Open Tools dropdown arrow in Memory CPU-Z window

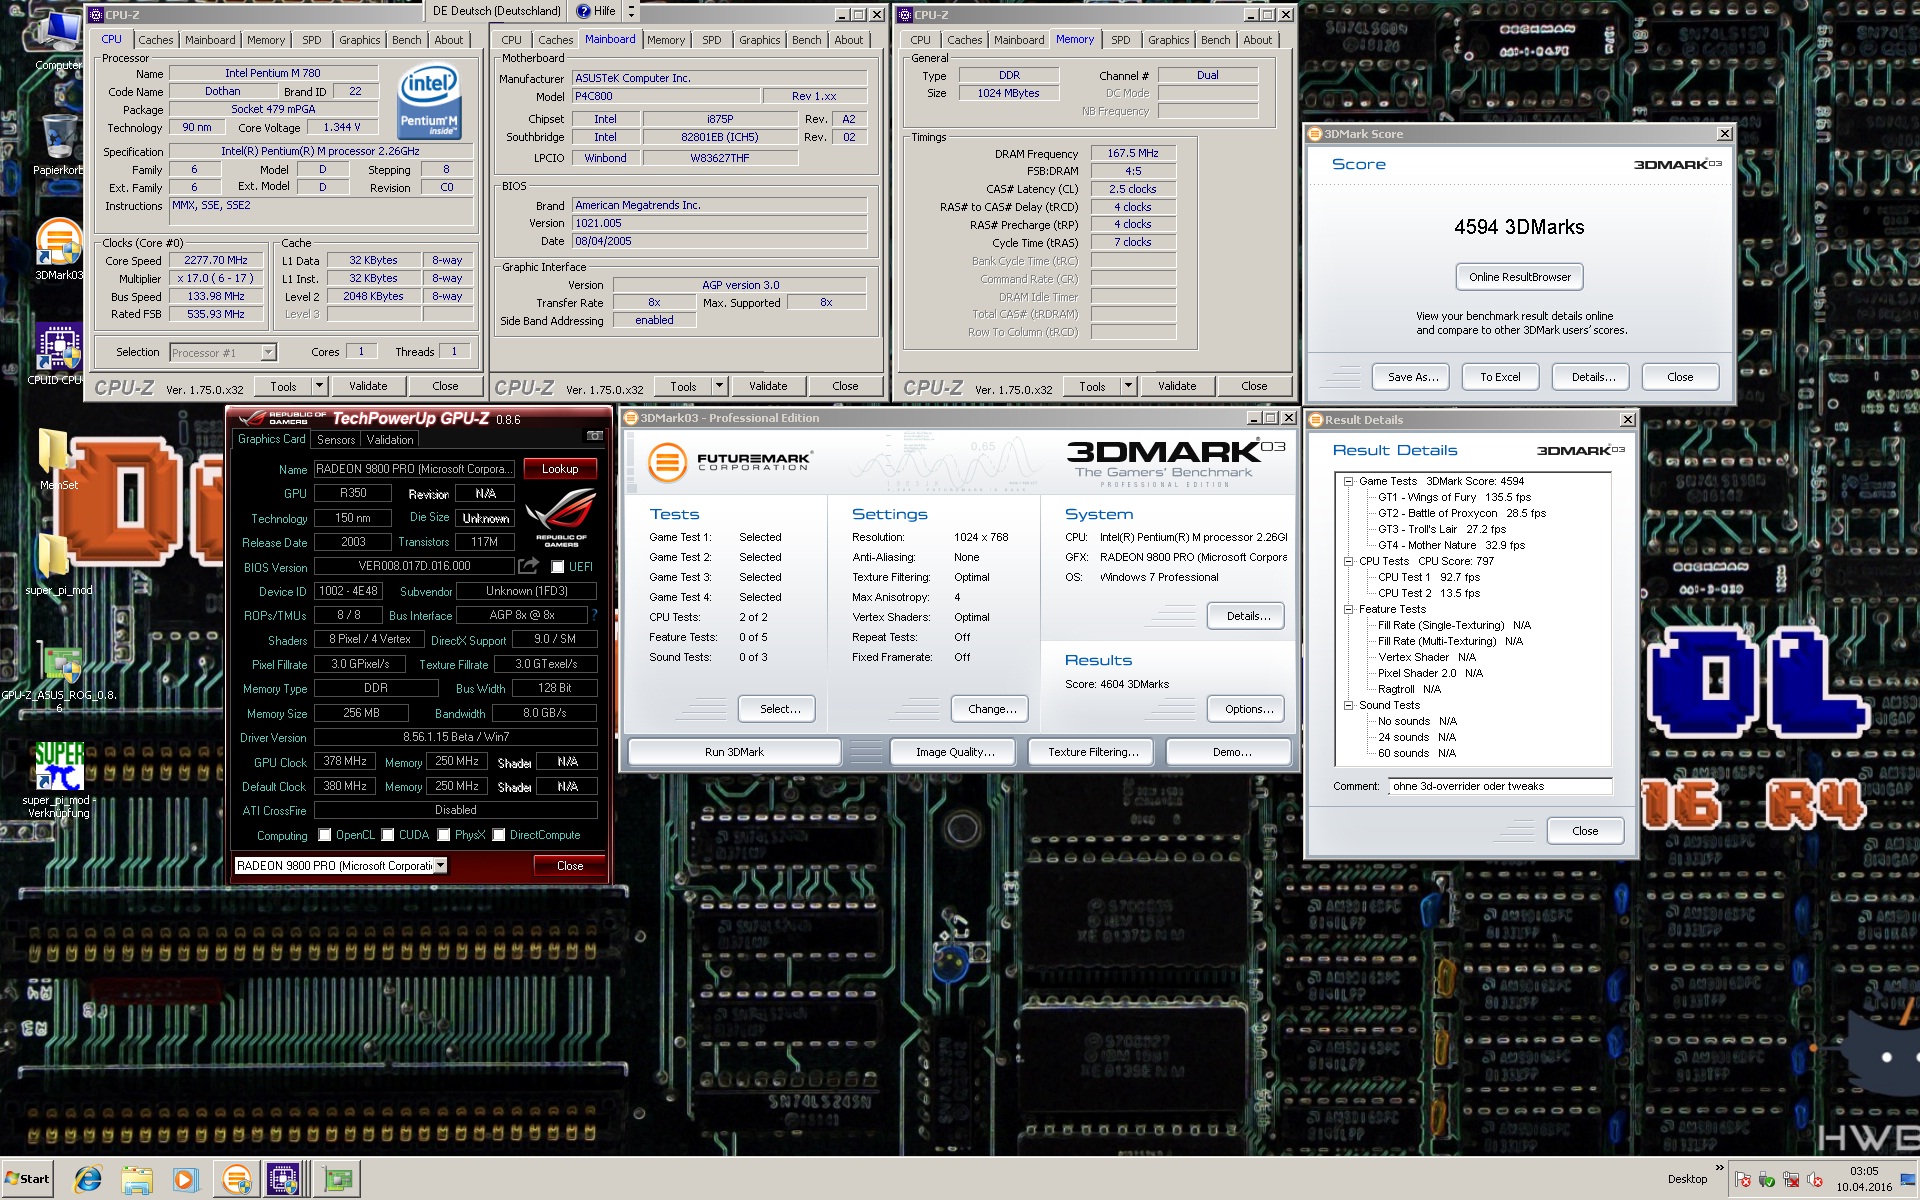pos(1128,386)
